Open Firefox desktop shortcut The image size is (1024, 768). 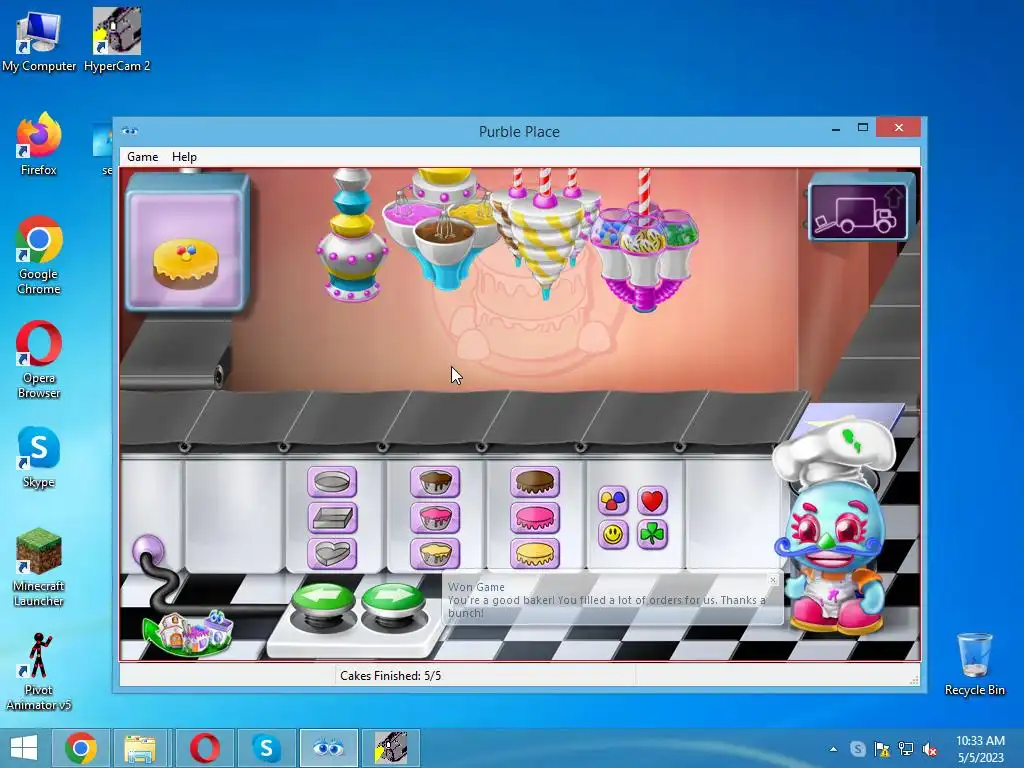pyautogui.click(x=39, y=145)
